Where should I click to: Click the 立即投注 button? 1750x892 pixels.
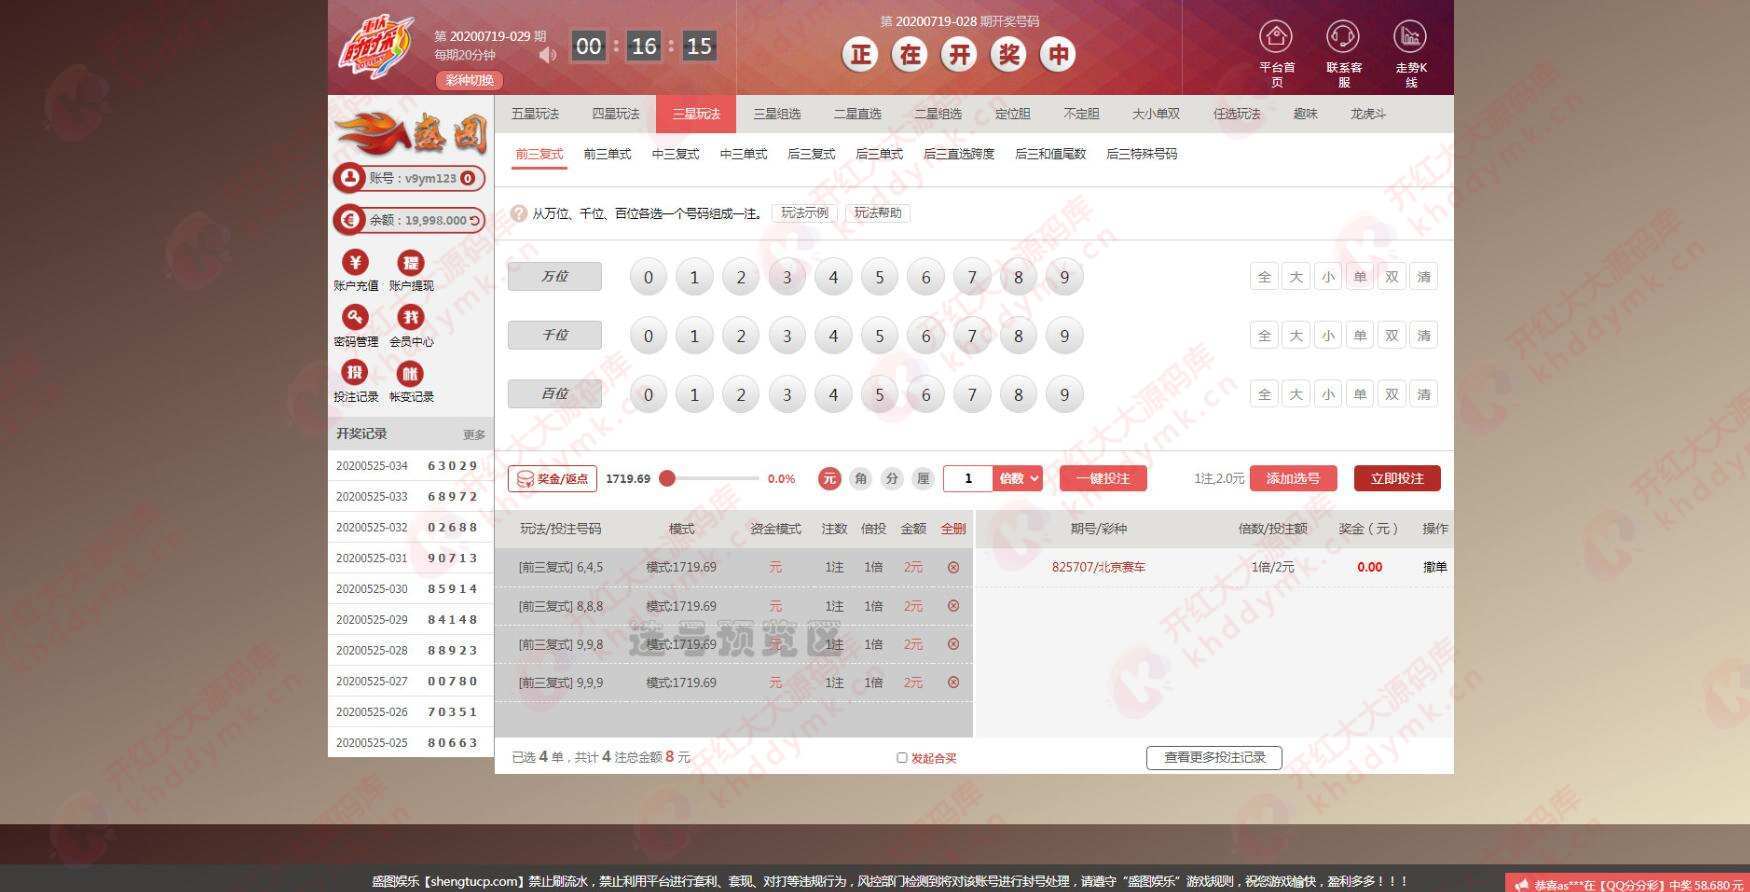(x=1397, y=479)
